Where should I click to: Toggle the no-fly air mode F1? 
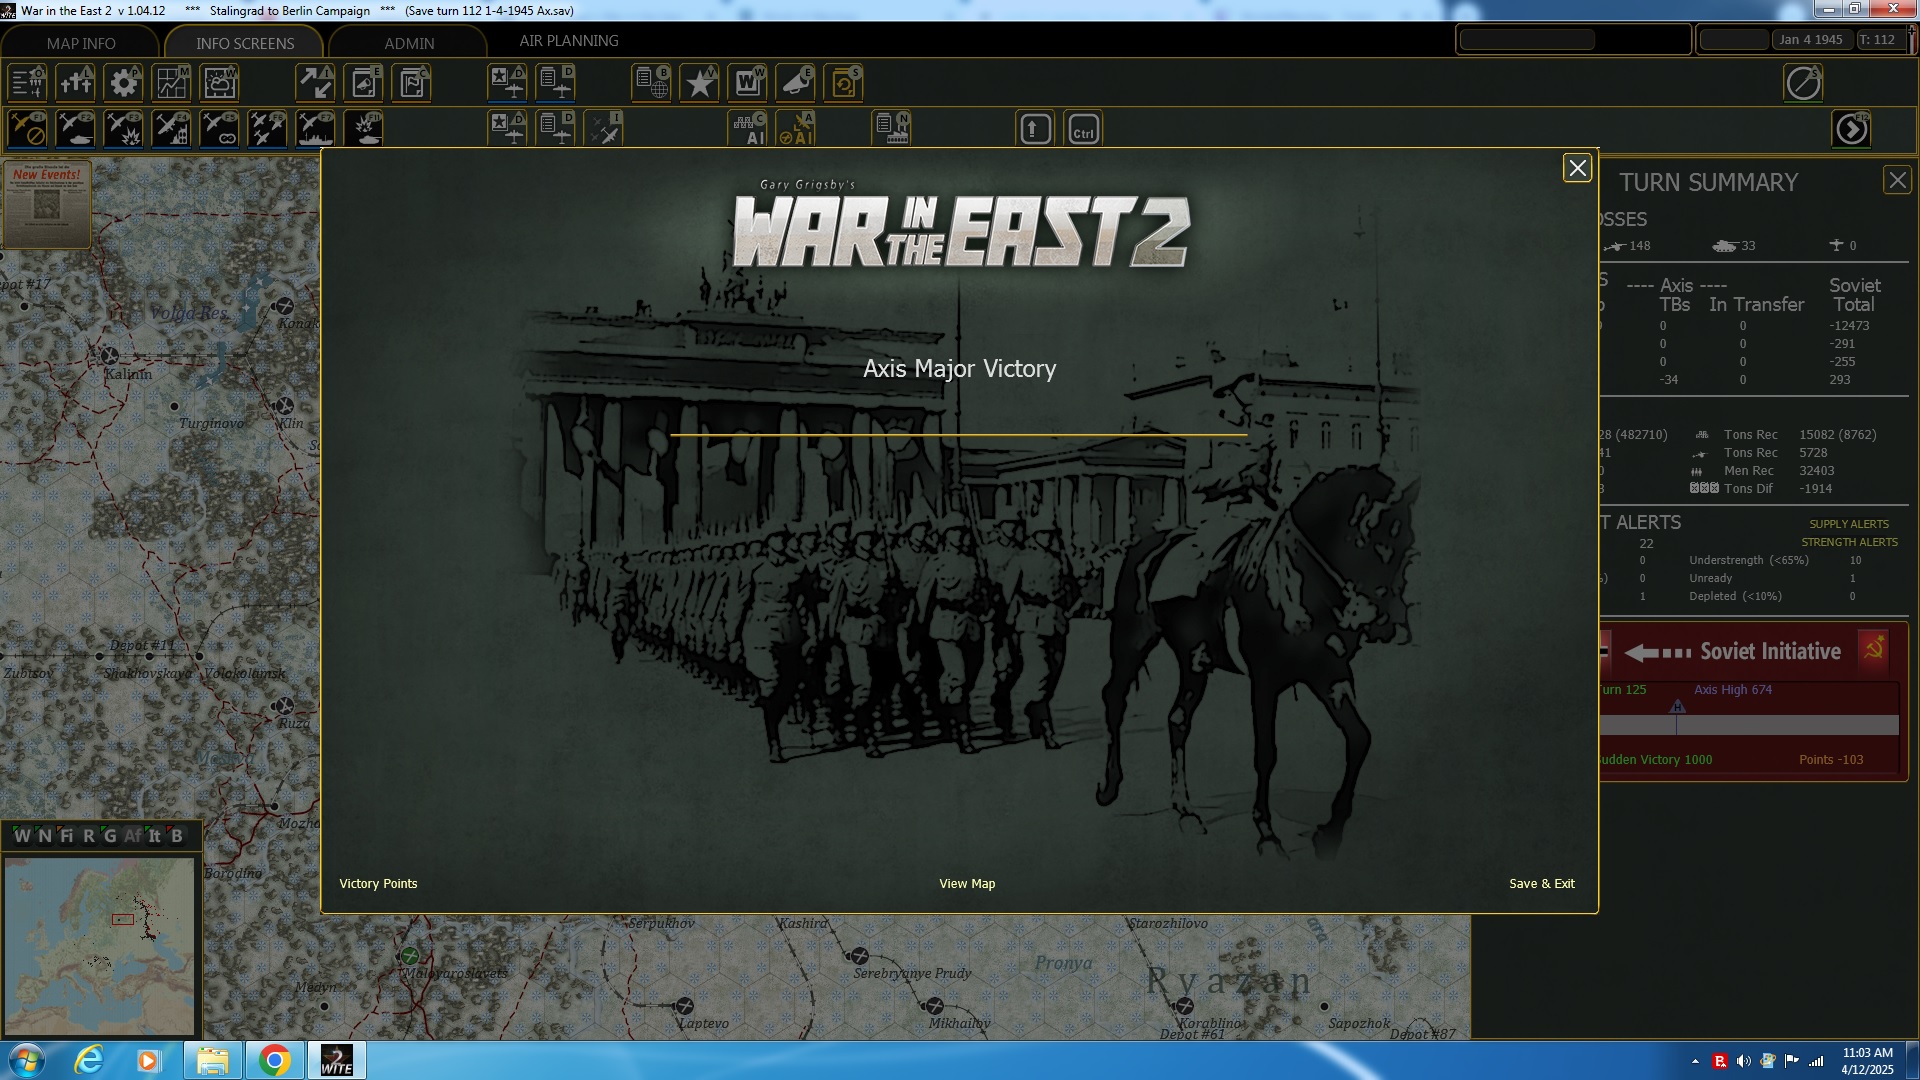click(28, 129)
